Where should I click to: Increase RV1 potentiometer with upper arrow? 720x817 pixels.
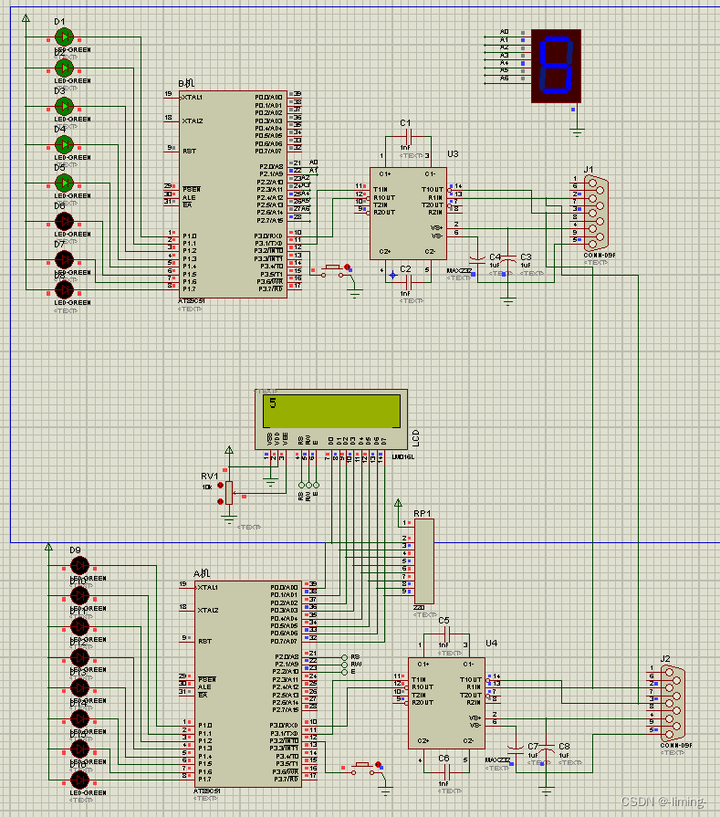(x=220, y=485)
